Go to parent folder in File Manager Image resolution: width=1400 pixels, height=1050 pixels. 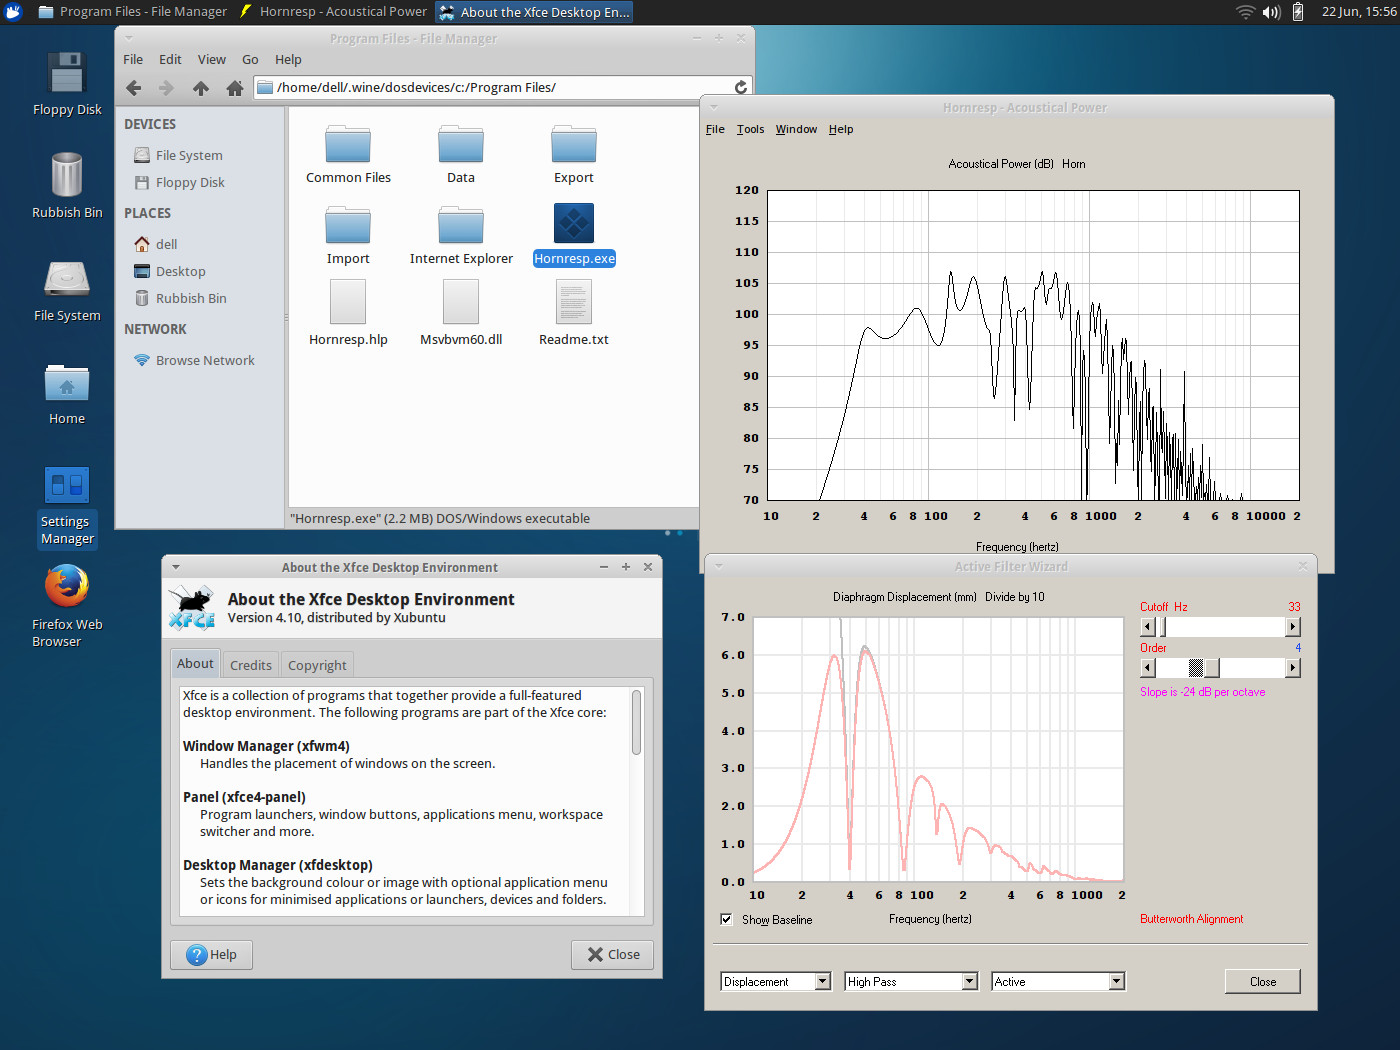(x=201, y=88)
